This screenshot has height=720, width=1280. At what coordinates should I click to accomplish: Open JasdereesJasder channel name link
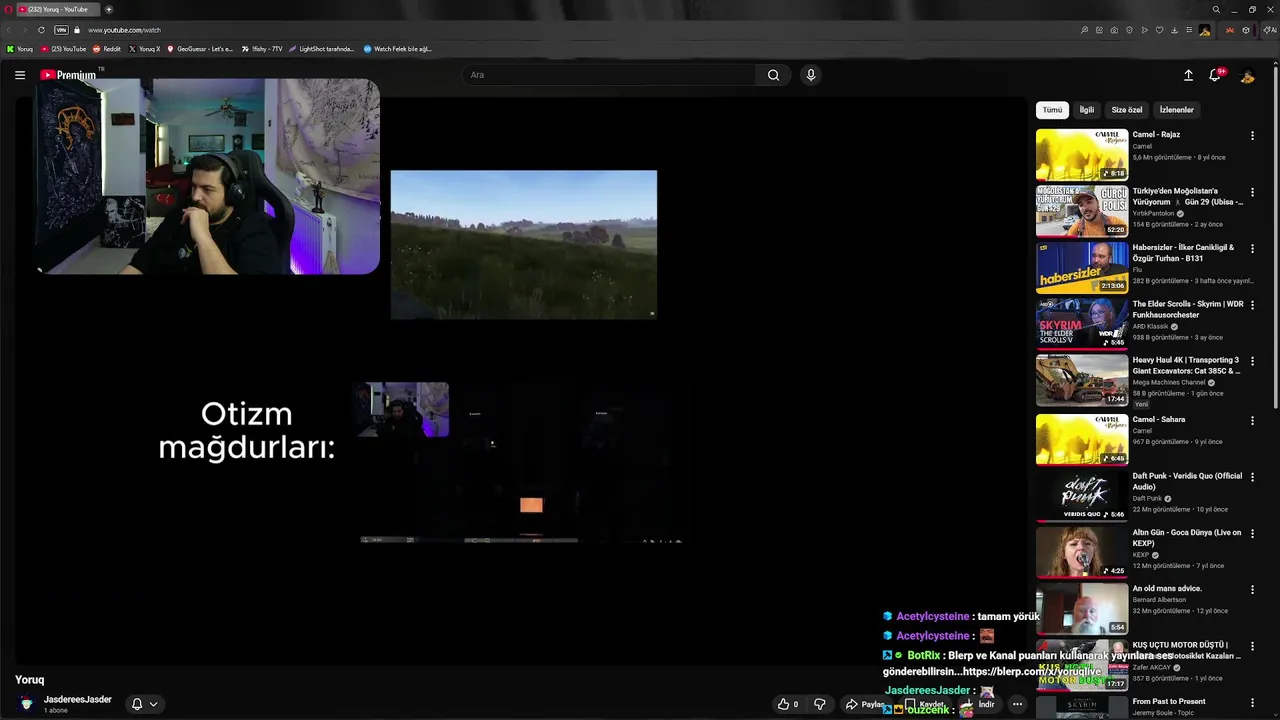(x=78, y=700)
